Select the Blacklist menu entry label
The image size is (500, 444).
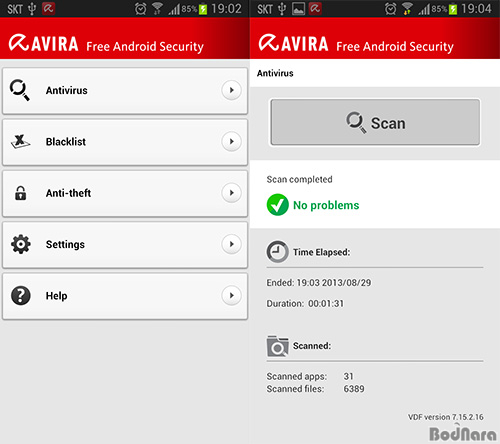pos(66,142)
